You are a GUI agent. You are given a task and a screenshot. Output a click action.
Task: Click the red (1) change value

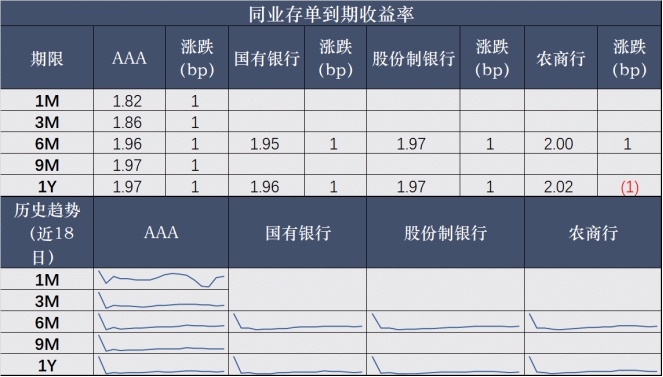click(x=629, y=188)
